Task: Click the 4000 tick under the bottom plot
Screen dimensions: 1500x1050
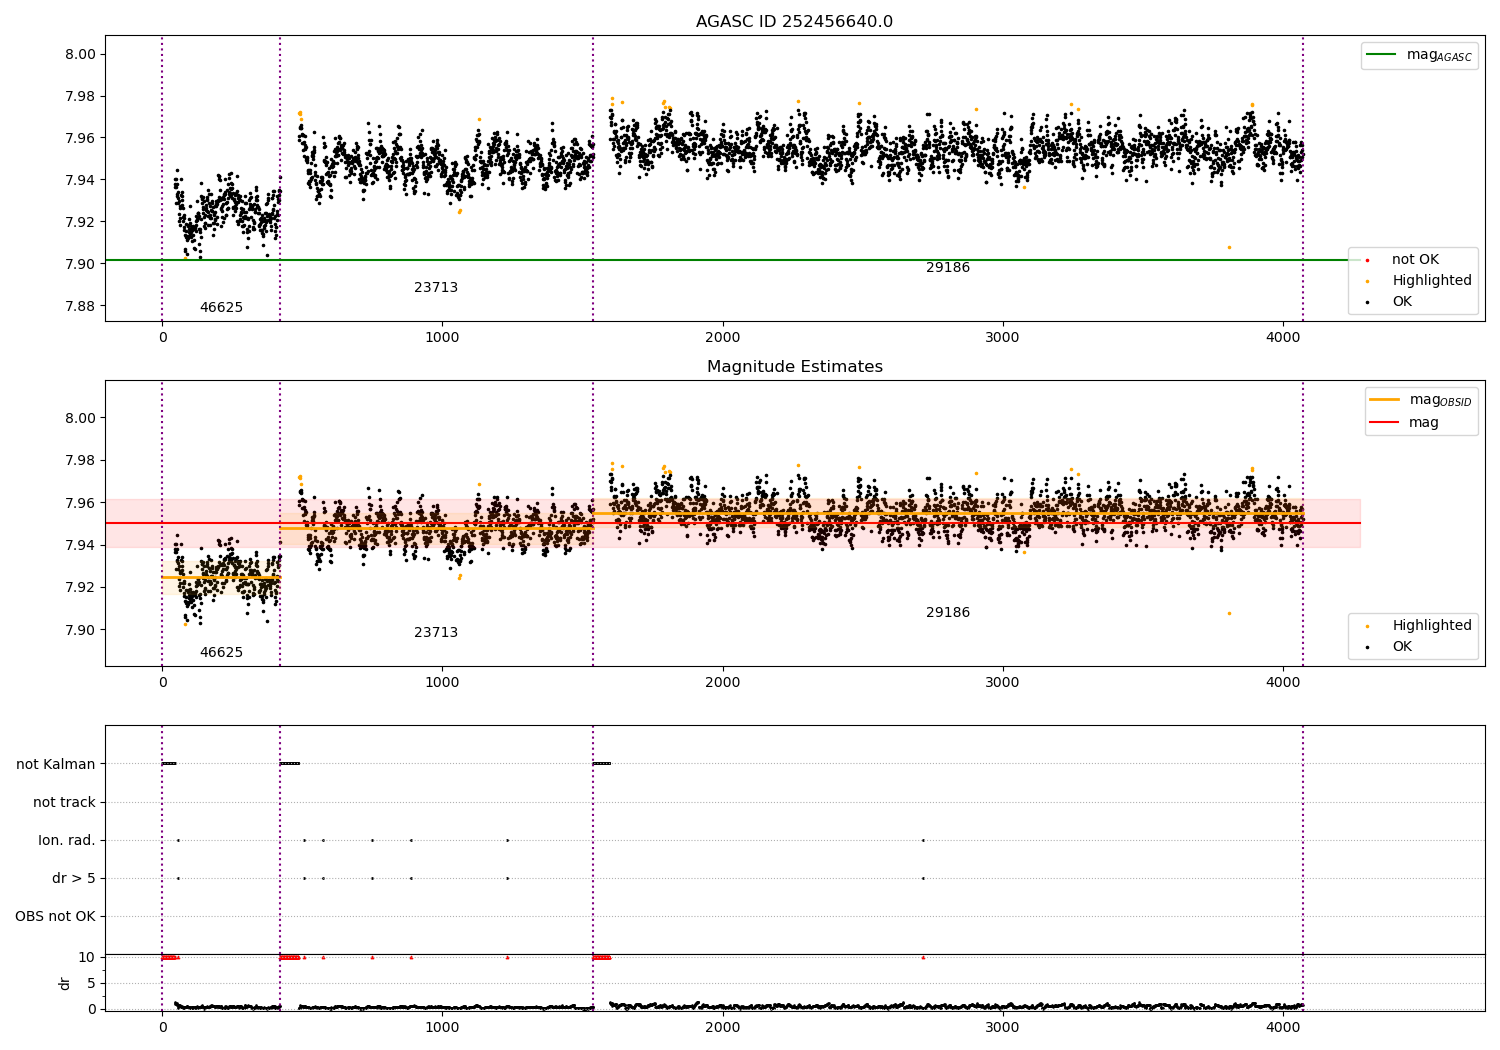Action: point(1283,1027)
